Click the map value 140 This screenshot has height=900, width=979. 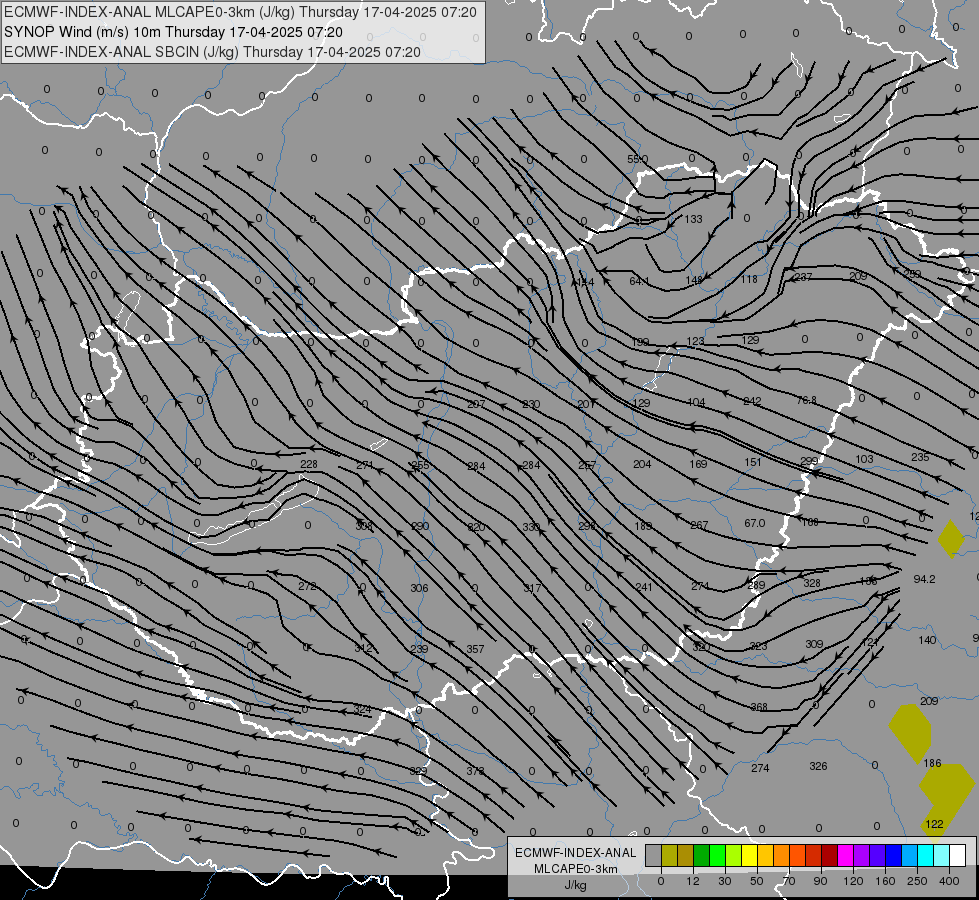pos(927,640)
